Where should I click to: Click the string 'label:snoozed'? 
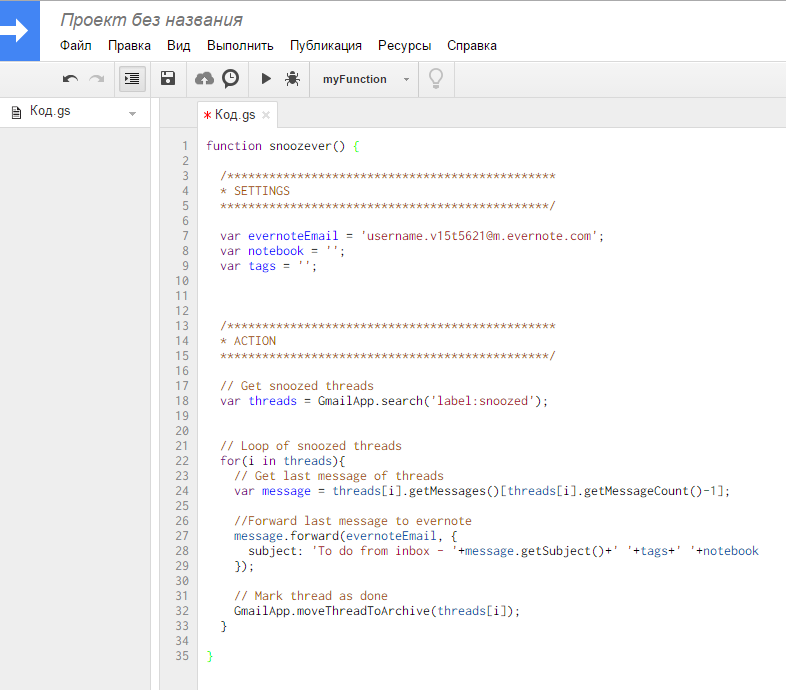coord(482,401)
